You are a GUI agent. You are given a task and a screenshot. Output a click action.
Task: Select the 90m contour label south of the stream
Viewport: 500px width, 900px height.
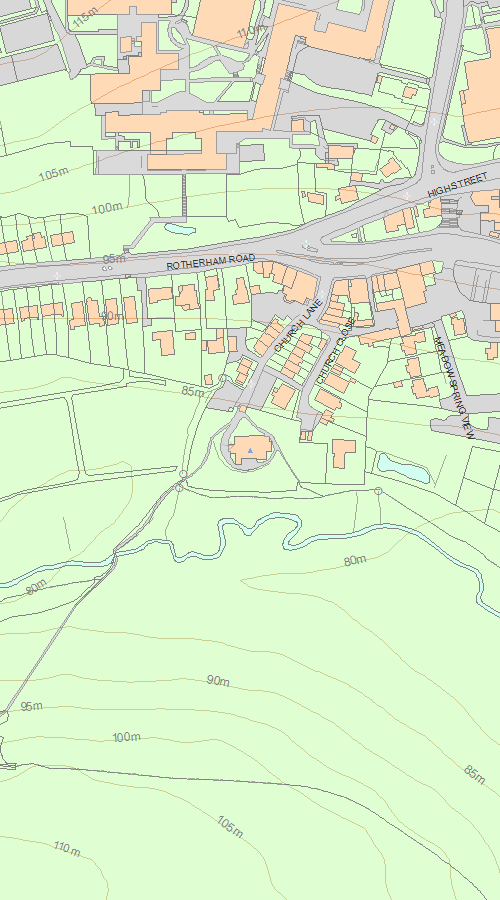coord(218,681)
